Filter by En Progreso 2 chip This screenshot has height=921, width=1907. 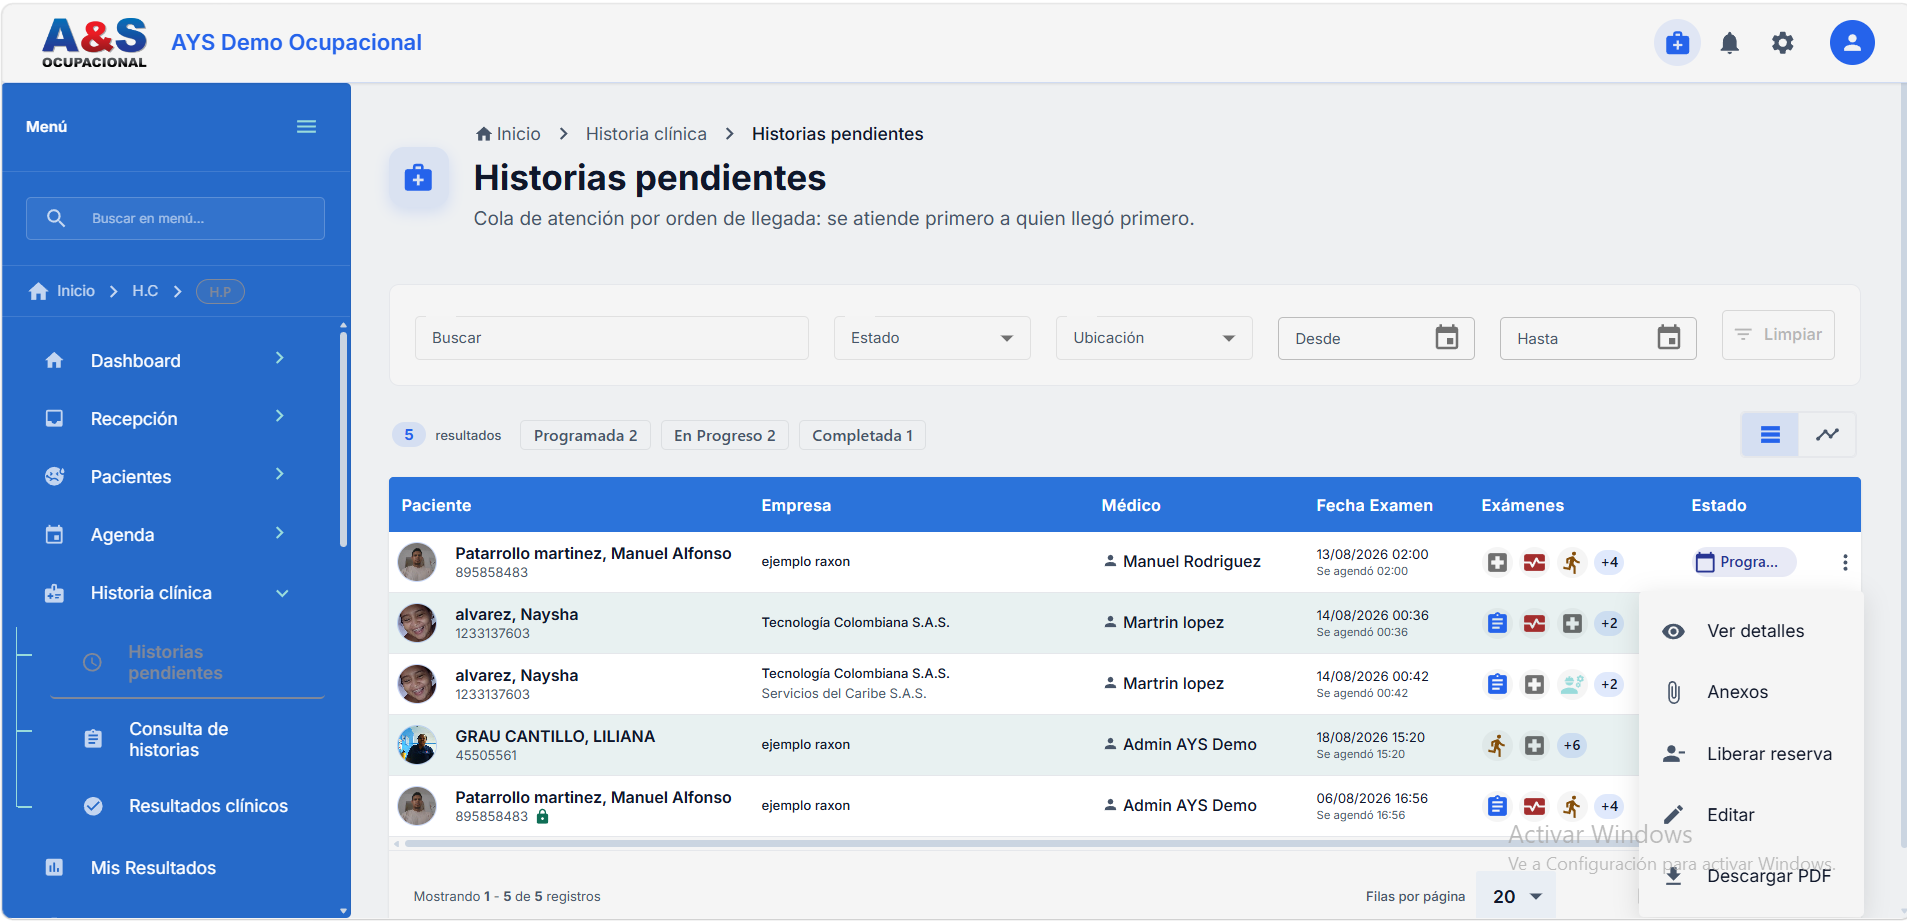(x=724, y=435)
